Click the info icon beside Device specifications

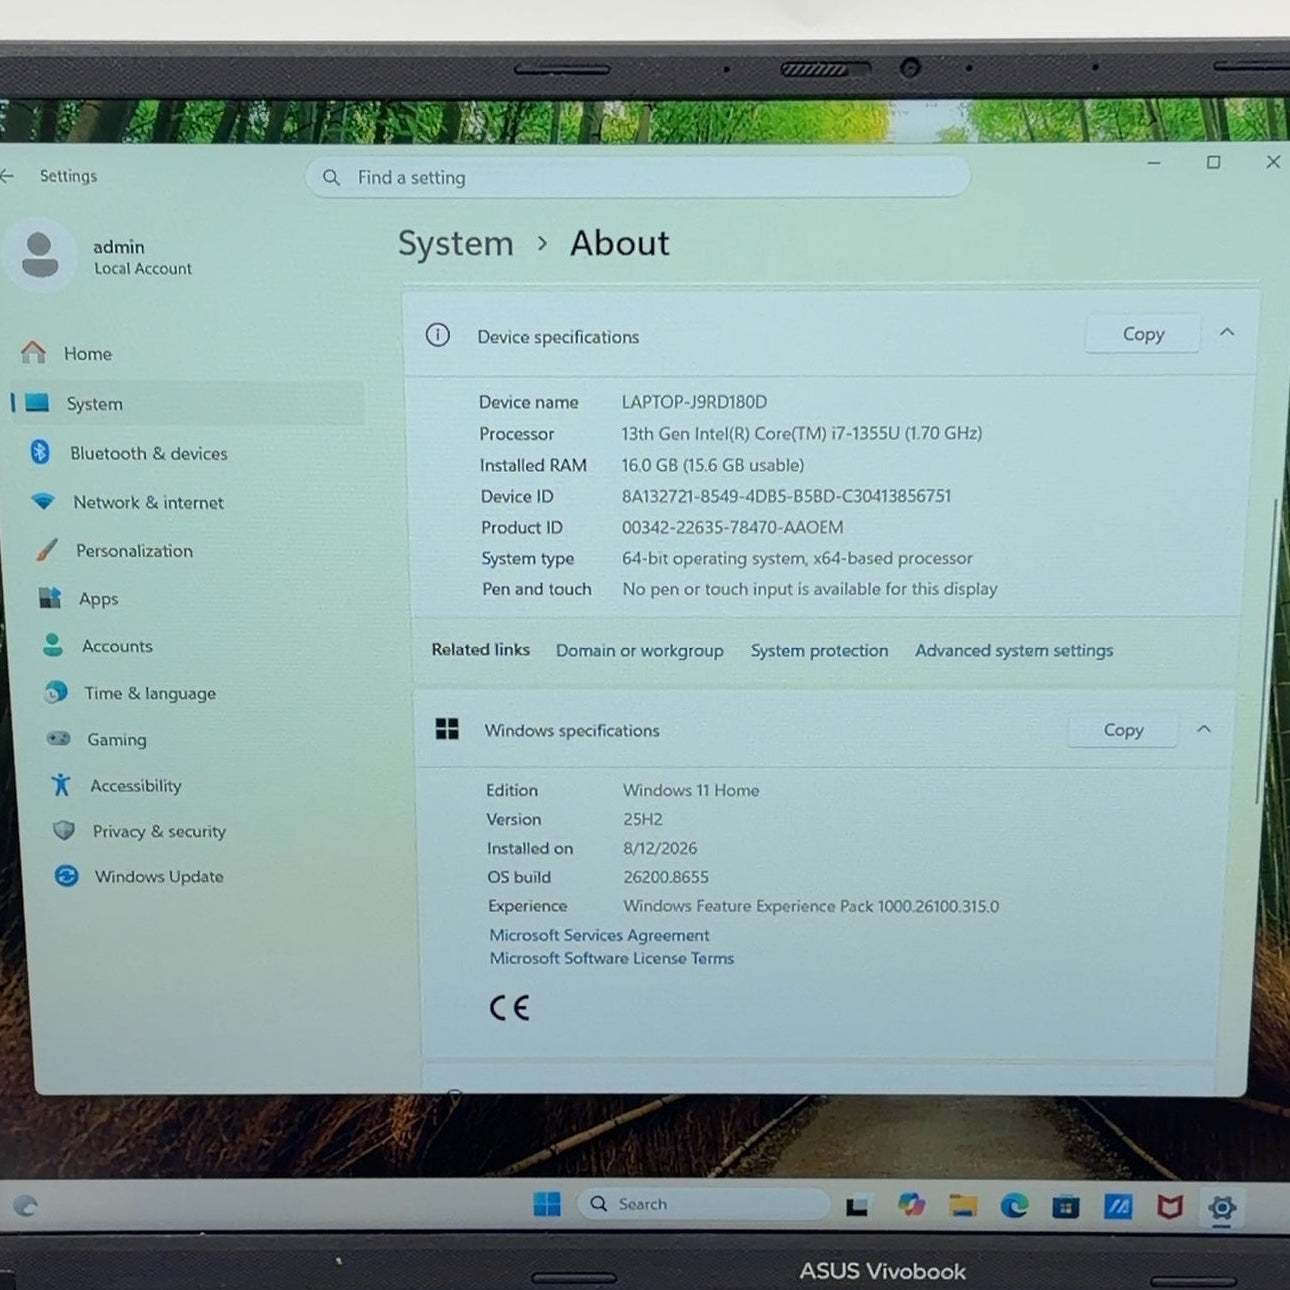point(438,335)
